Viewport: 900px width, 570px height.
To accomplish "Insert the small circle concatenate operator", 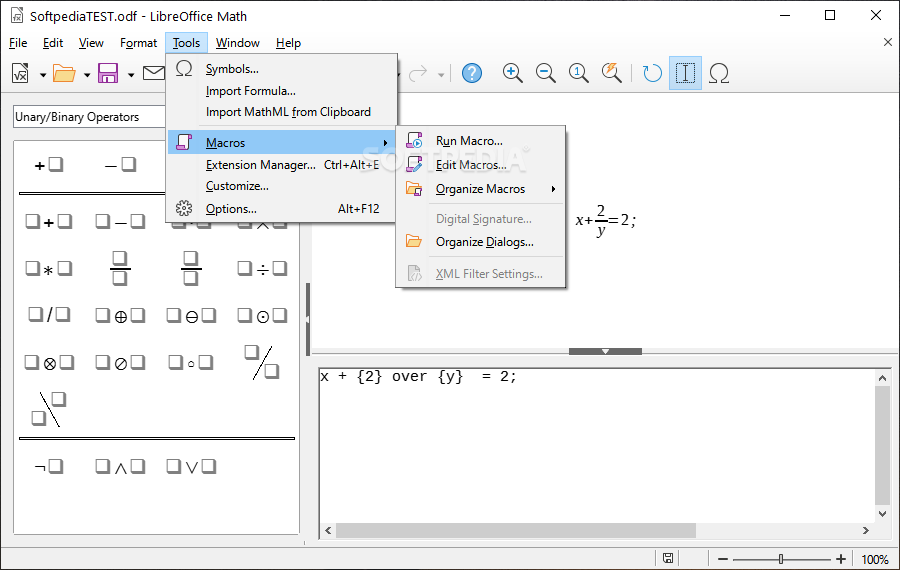I will click(x=191, y=363).
